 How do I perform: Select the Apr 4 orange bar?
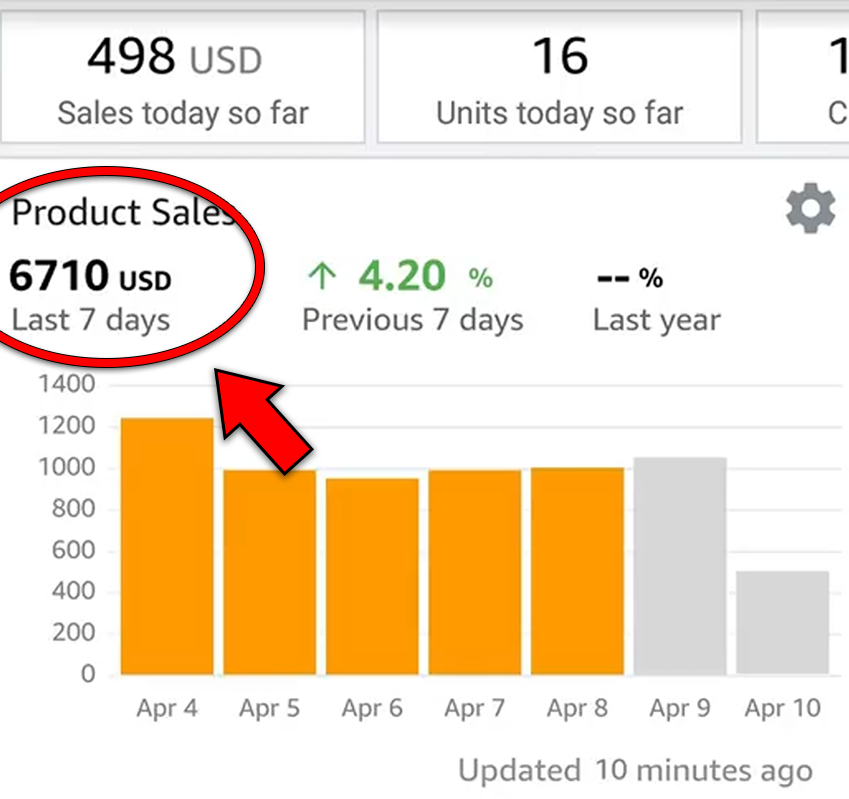(x=167, y=546)
